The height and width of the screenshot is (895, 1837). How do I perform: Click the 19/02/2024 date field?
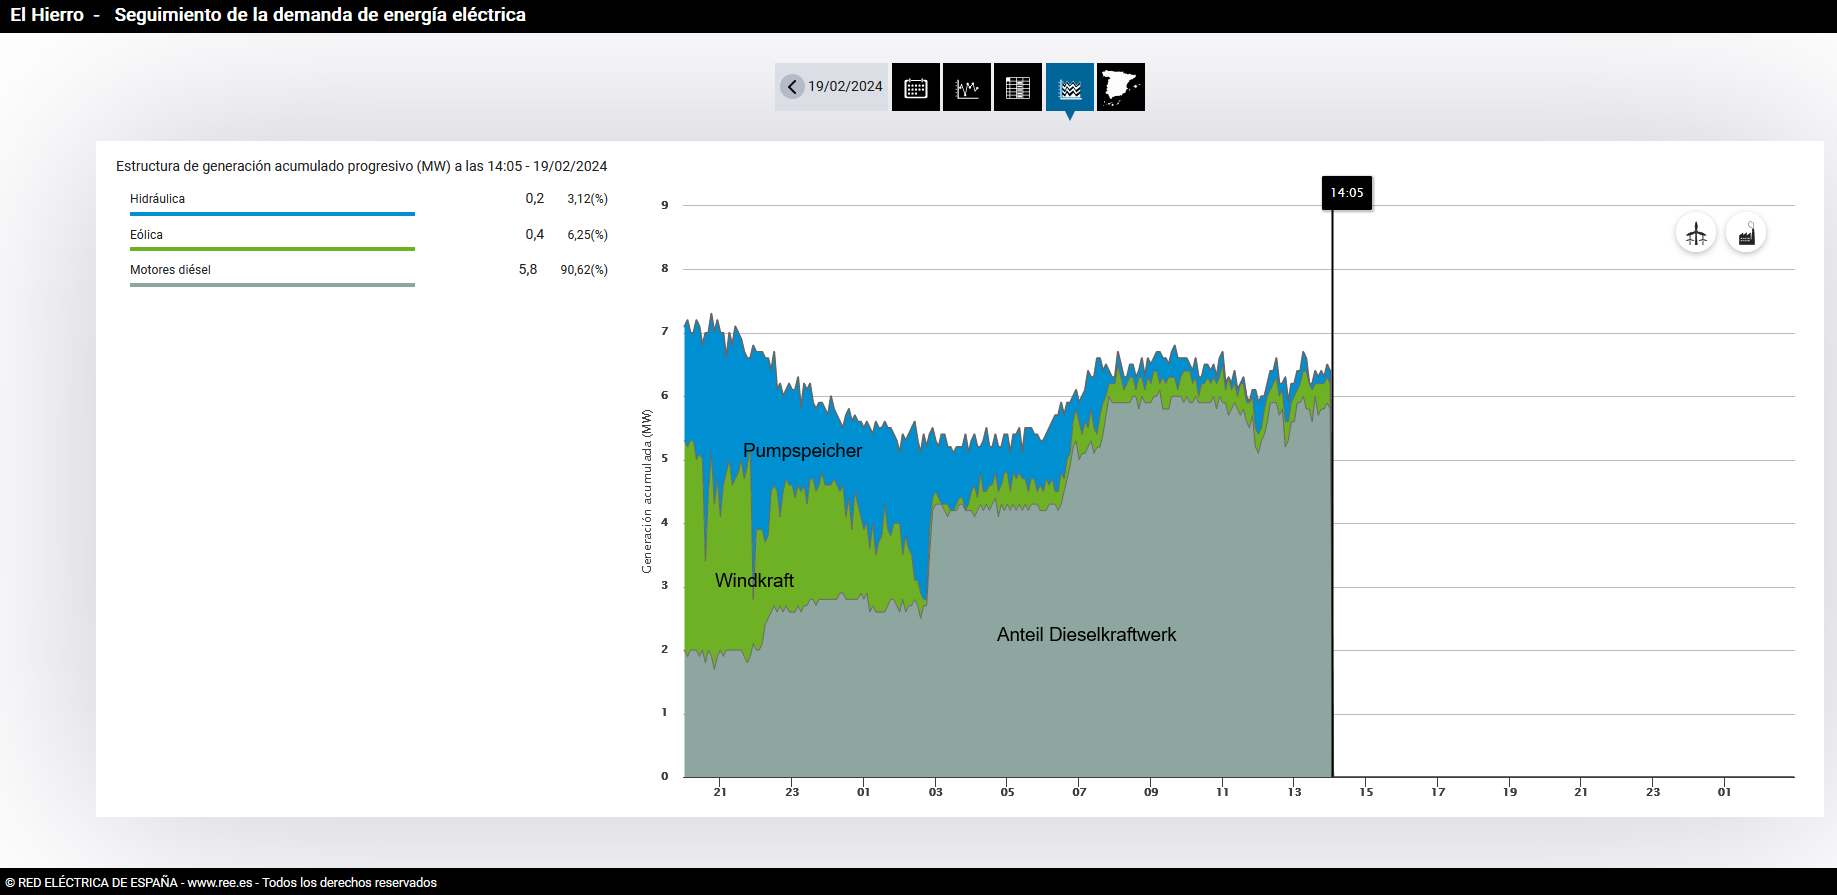click(x=845, y=87)
